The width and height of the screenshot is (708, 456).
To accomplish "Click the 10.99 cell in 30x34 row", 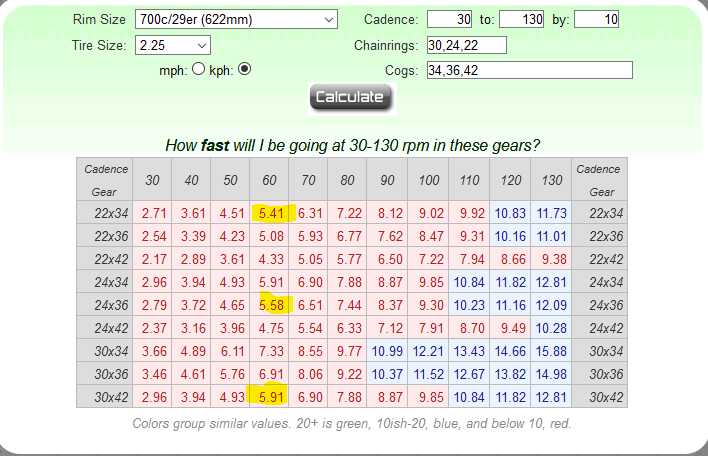I will tap(388, 350).
